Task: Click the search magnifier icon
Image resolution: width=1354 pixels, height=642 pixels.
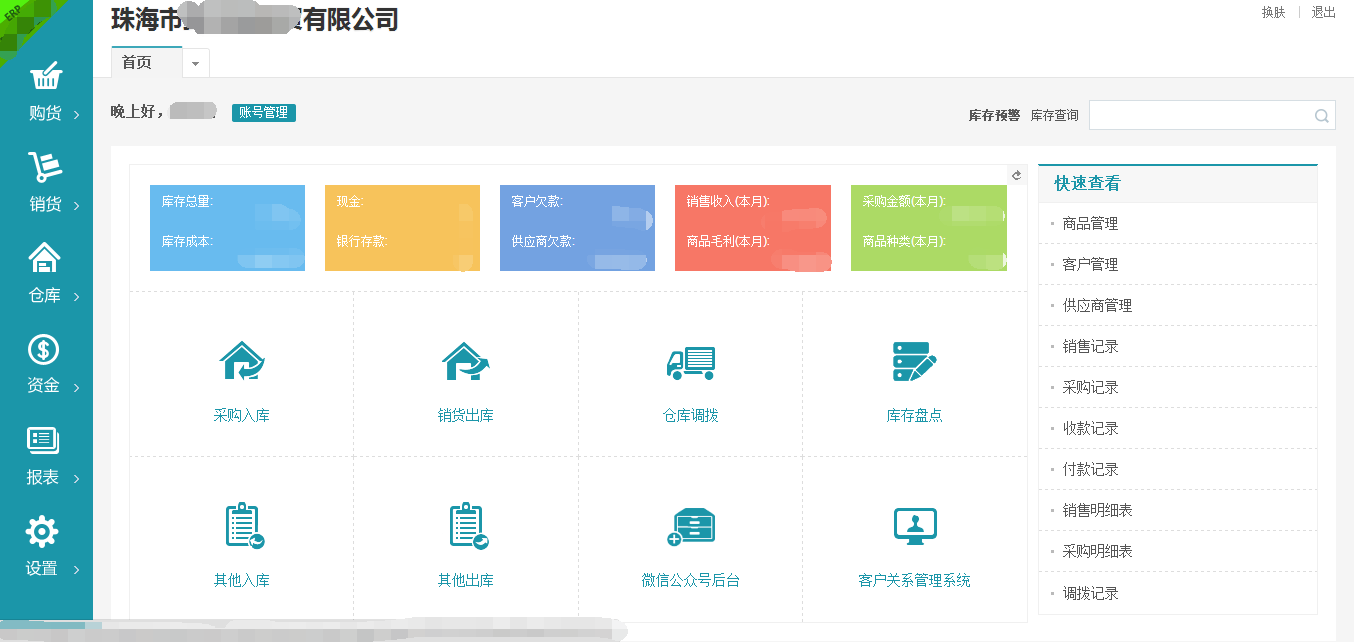Action: point(1321,116)
